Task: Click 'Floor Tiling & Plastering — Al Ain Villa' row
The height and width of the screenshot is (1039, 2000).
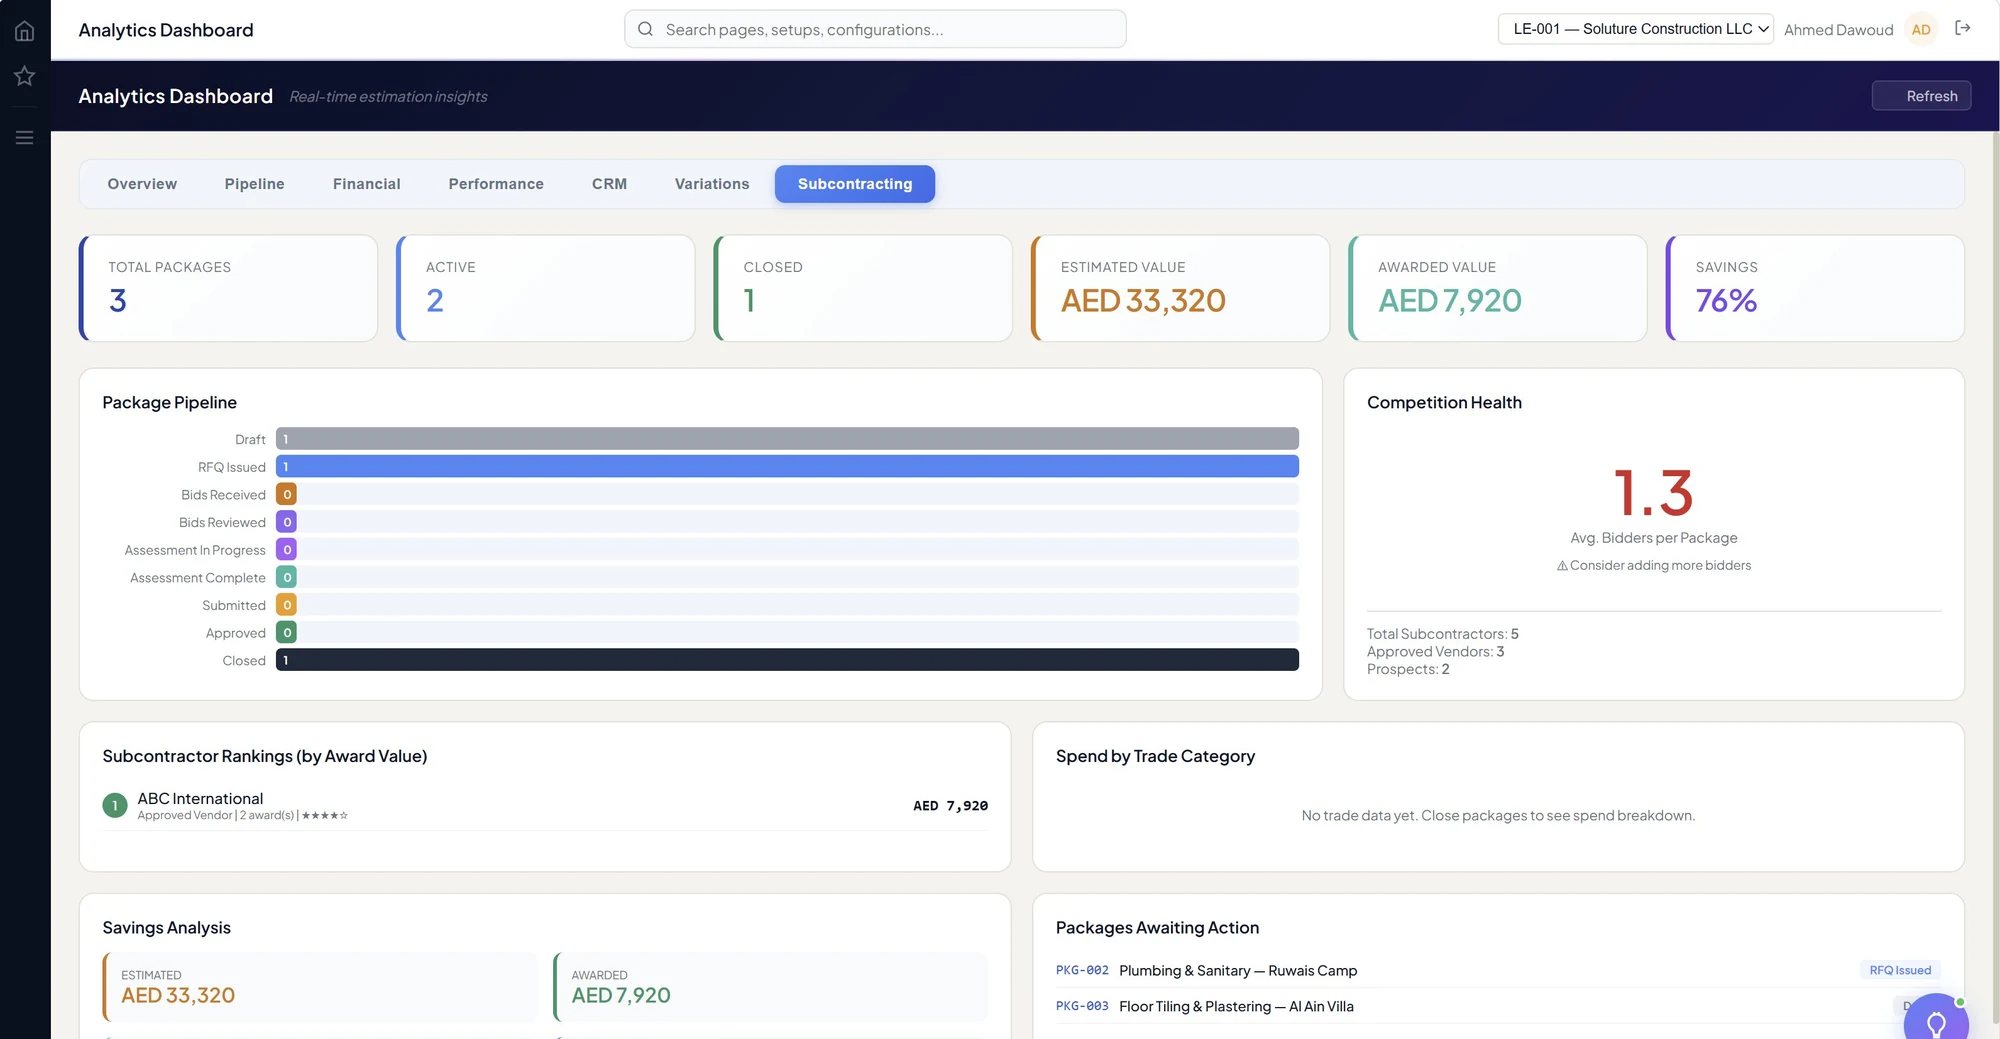Action: pyautogui.click(x=1498, y=1007)
